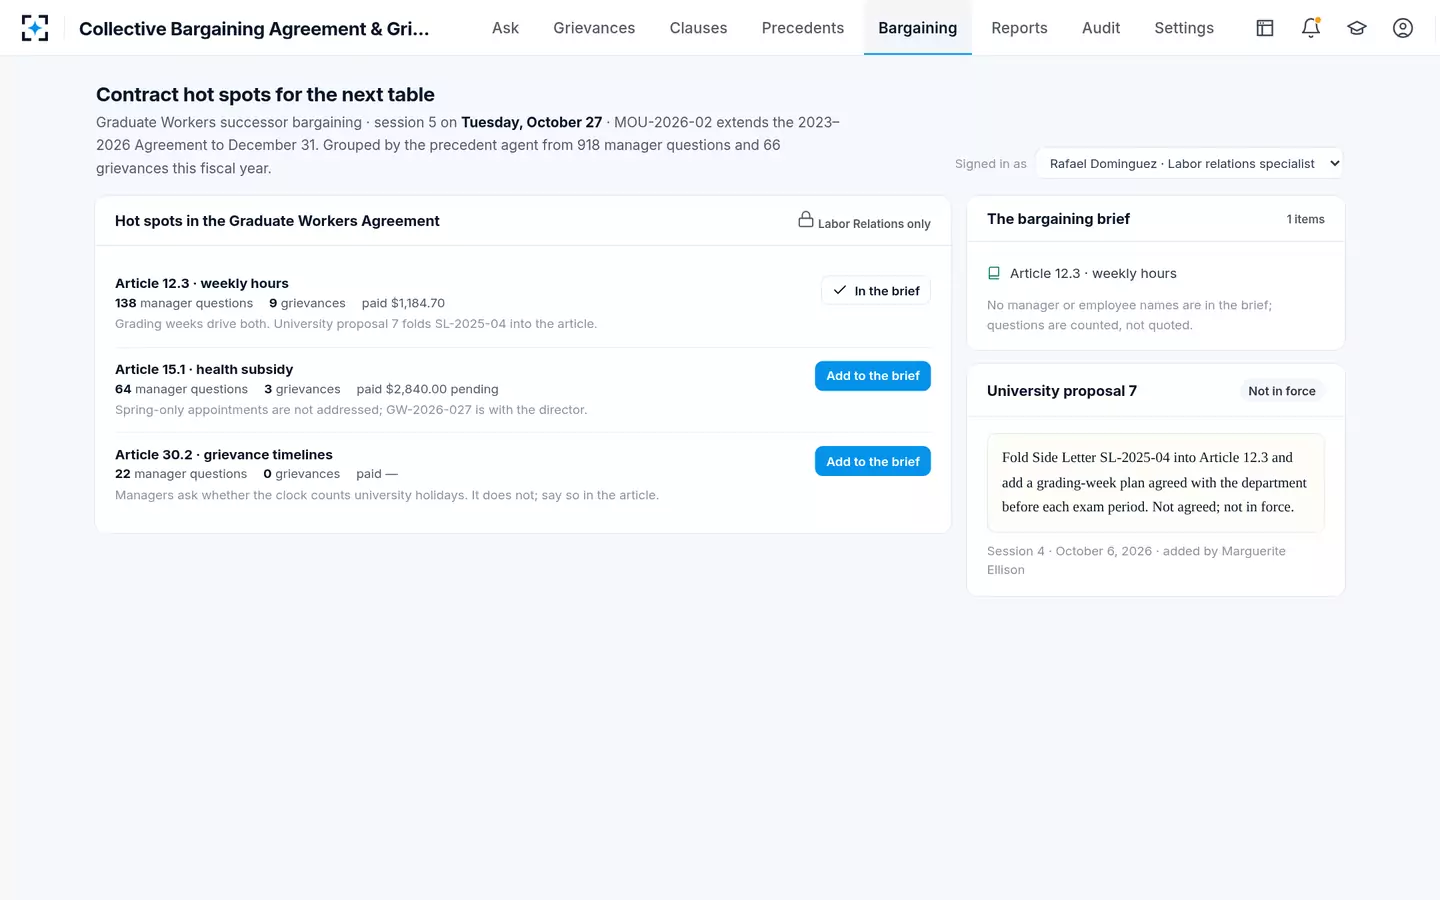Click the '1 items' count in the brief

[1305, 219]
